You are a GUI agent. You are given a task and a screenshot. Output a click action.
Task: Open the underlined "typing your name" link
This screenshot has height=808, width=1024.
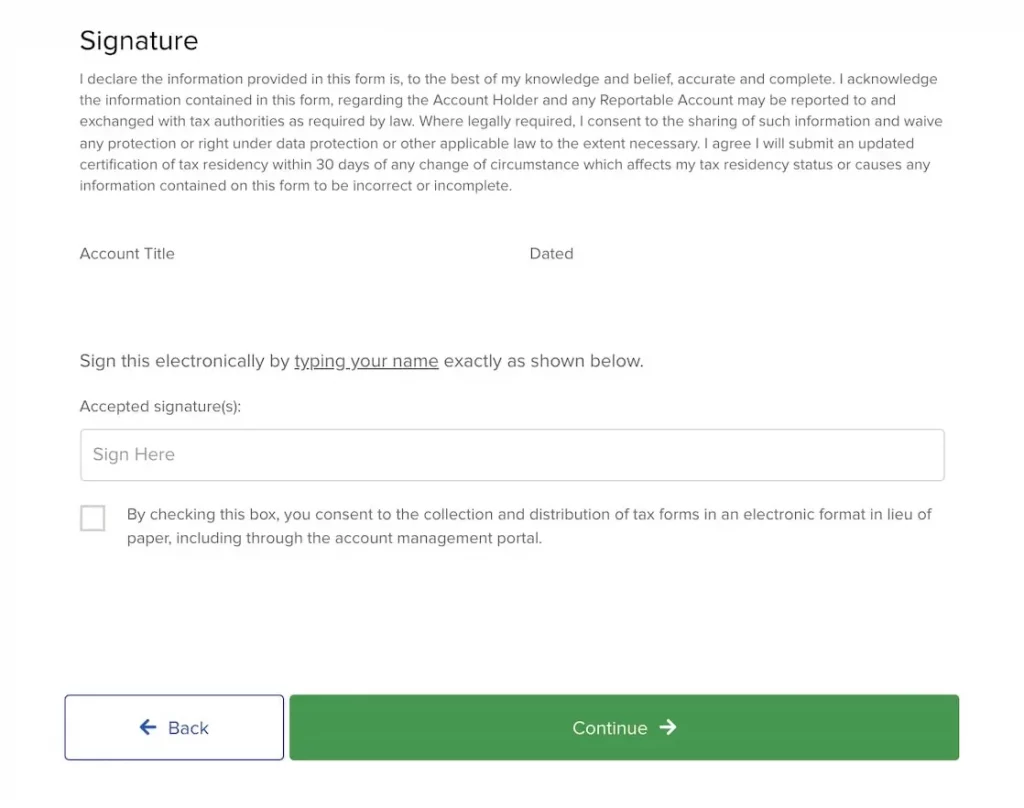point(366,361)
